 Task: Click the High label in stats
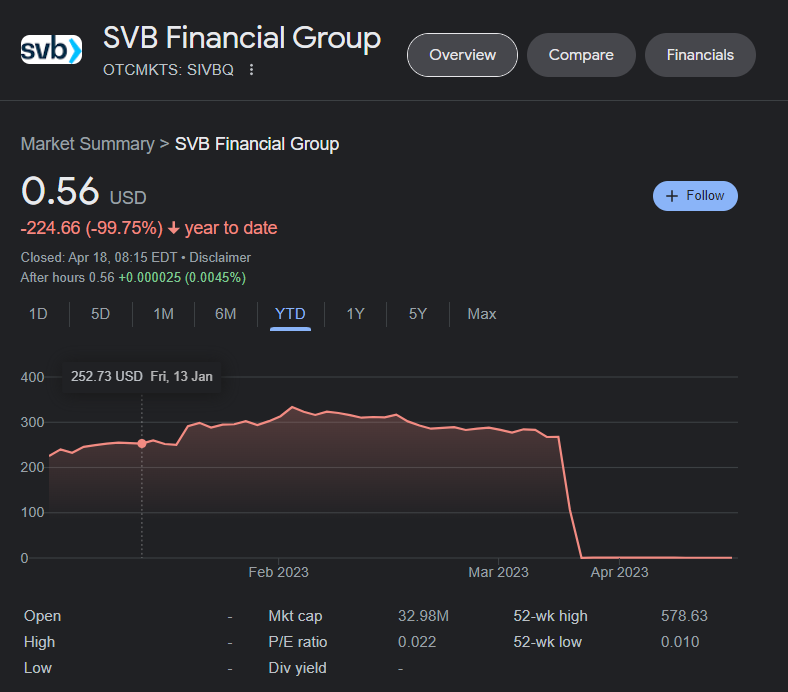(x=39, y=642)
